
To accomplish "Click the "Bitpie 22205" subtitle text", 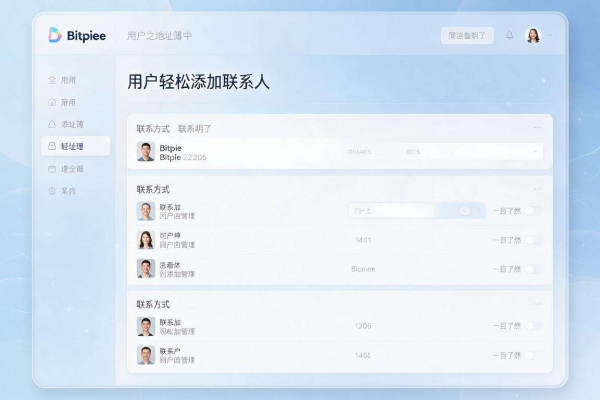I will point(183,157).
